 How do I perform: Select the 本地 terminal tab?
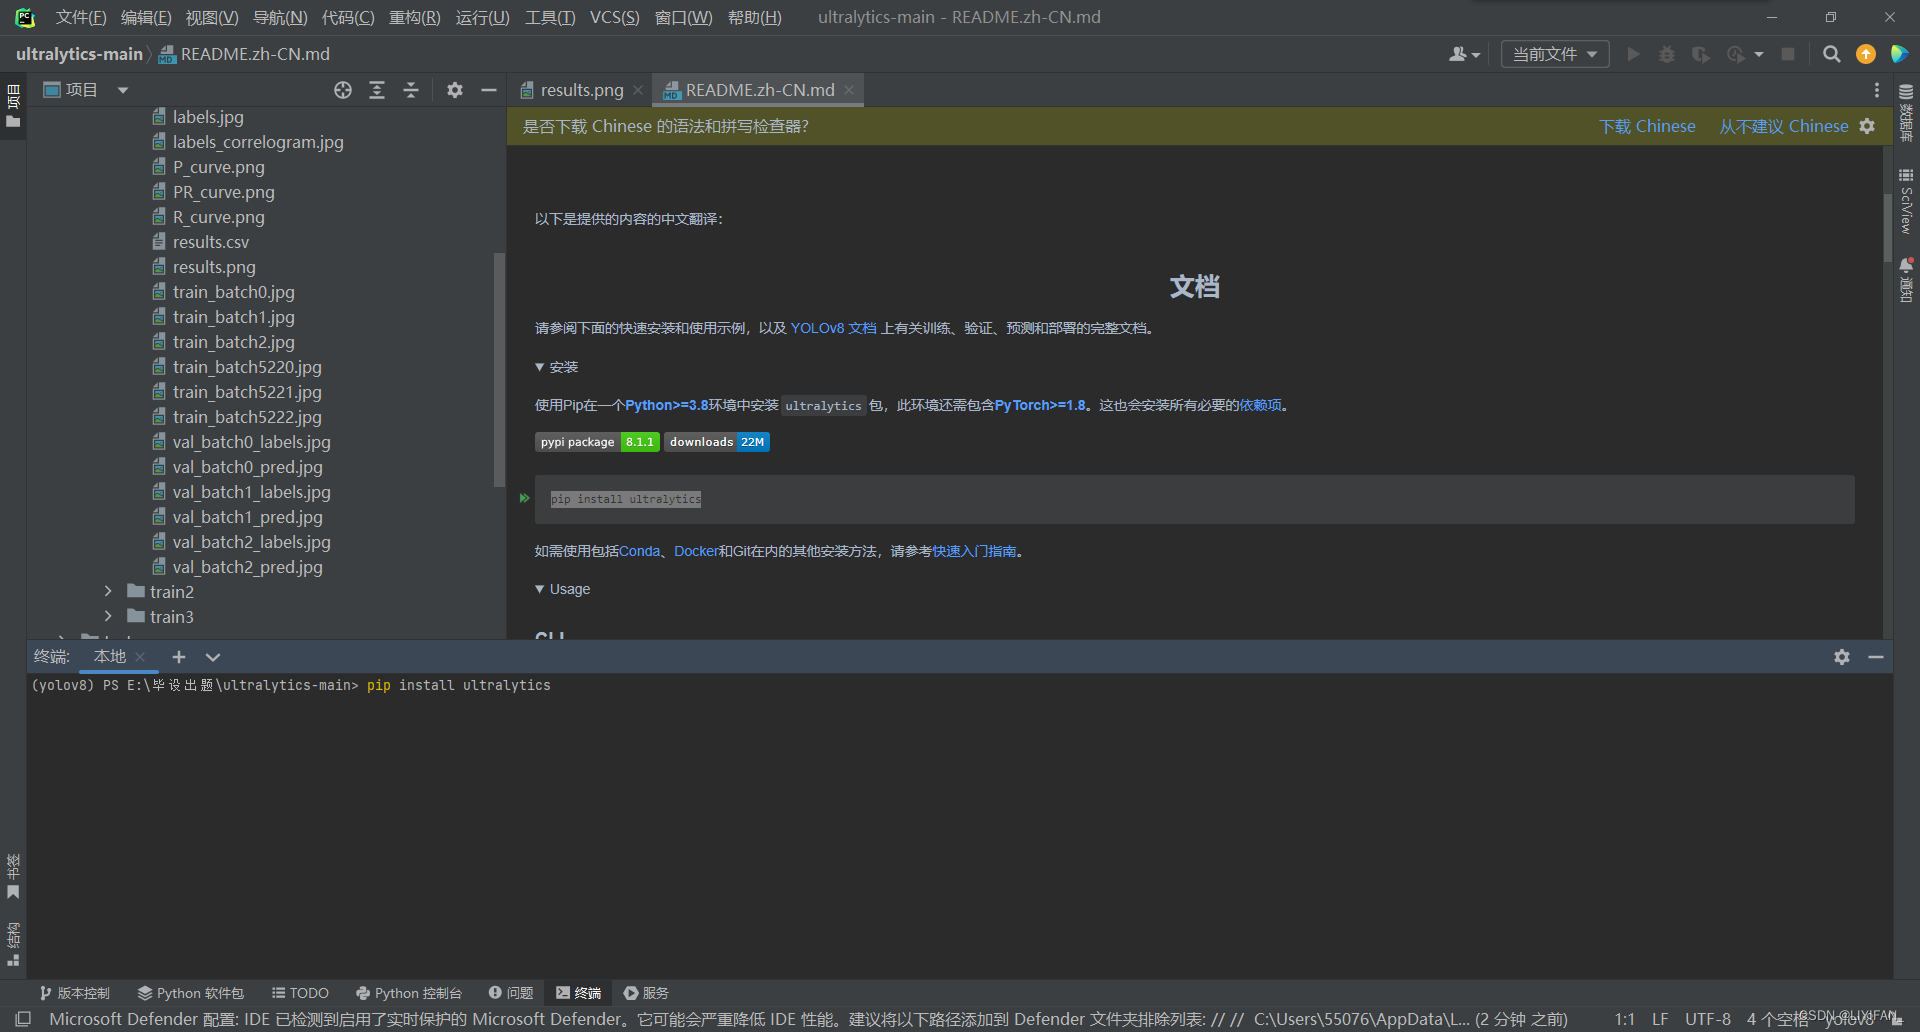[110, 657]
